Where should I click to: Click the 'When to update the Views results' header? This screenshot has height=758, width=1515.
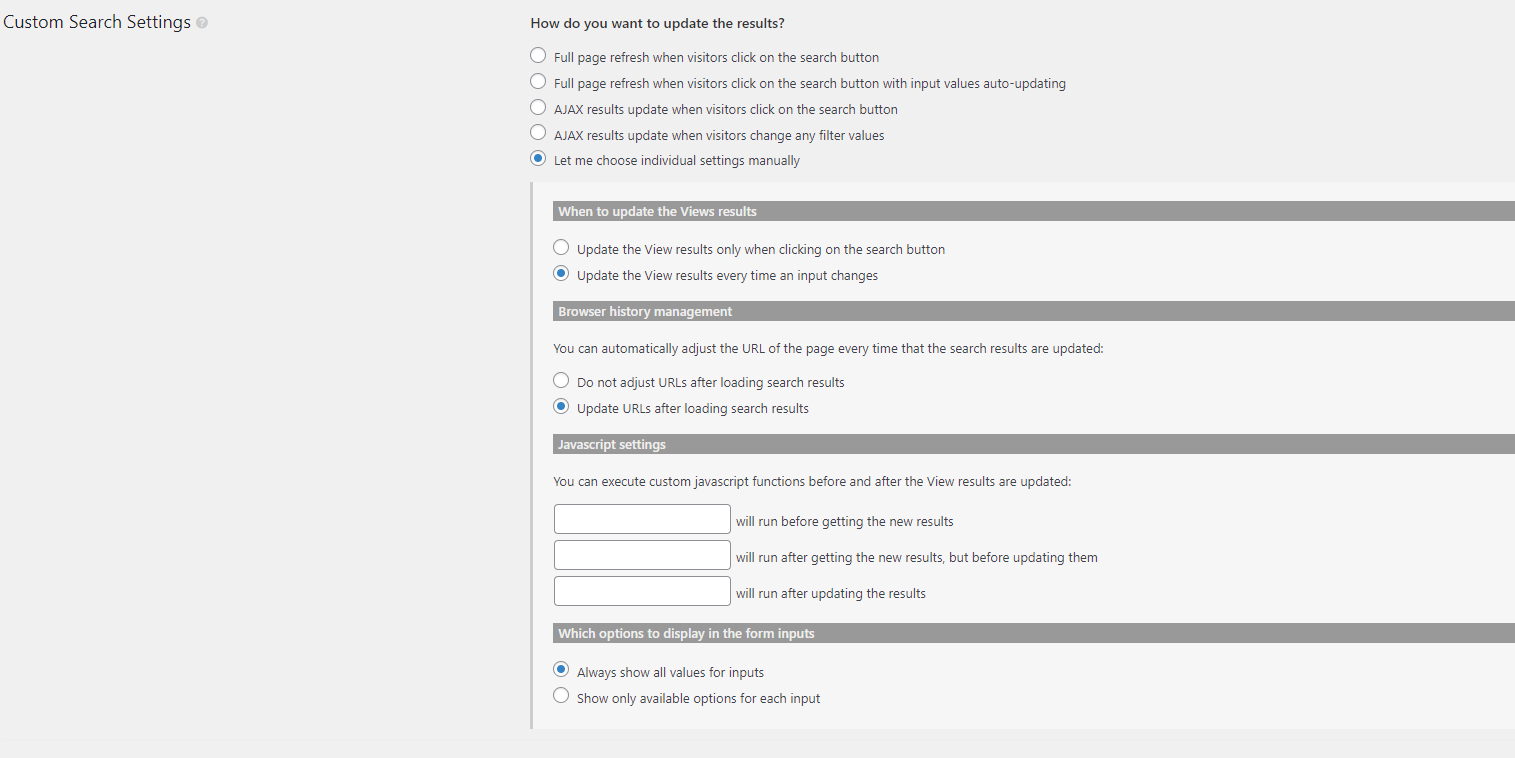click(x=1034, y=211)
